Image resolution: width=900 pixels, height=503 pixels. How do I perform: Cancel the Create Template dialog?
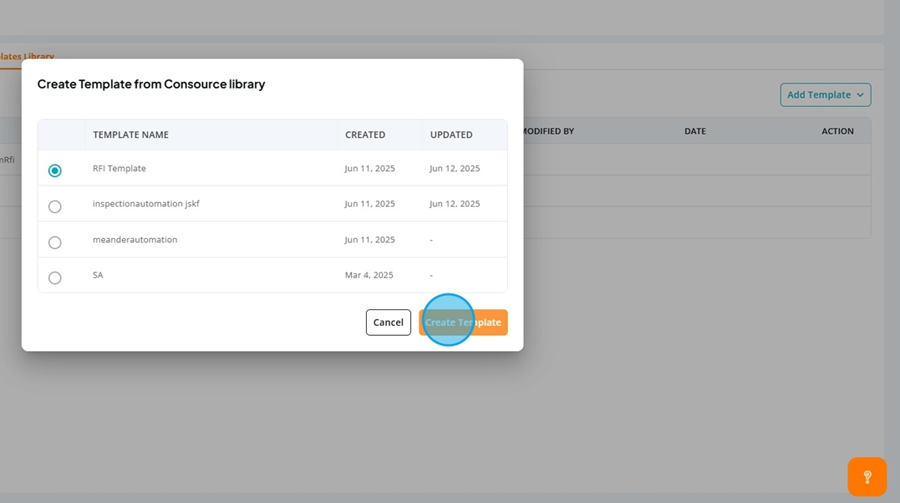pyautogui.click(x=388, y=322)
